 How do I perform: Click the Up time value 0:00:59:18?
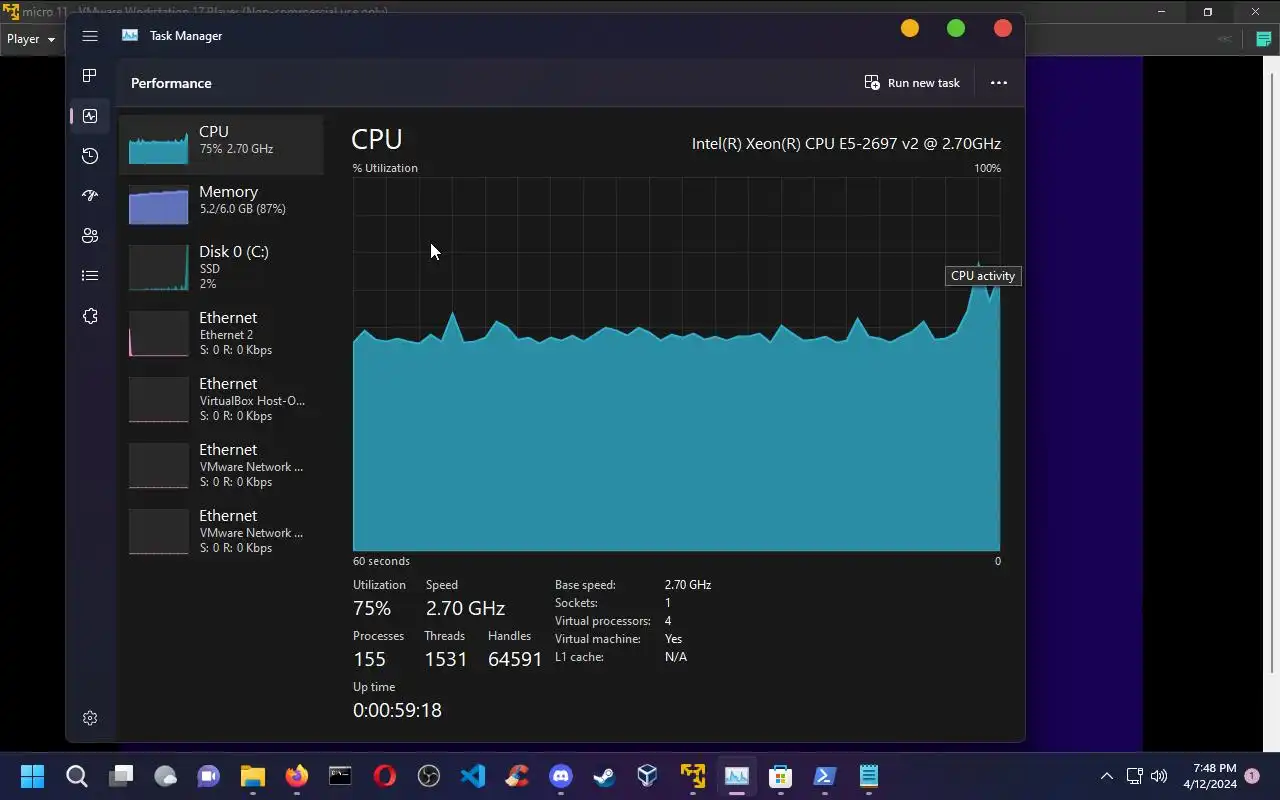397,710
